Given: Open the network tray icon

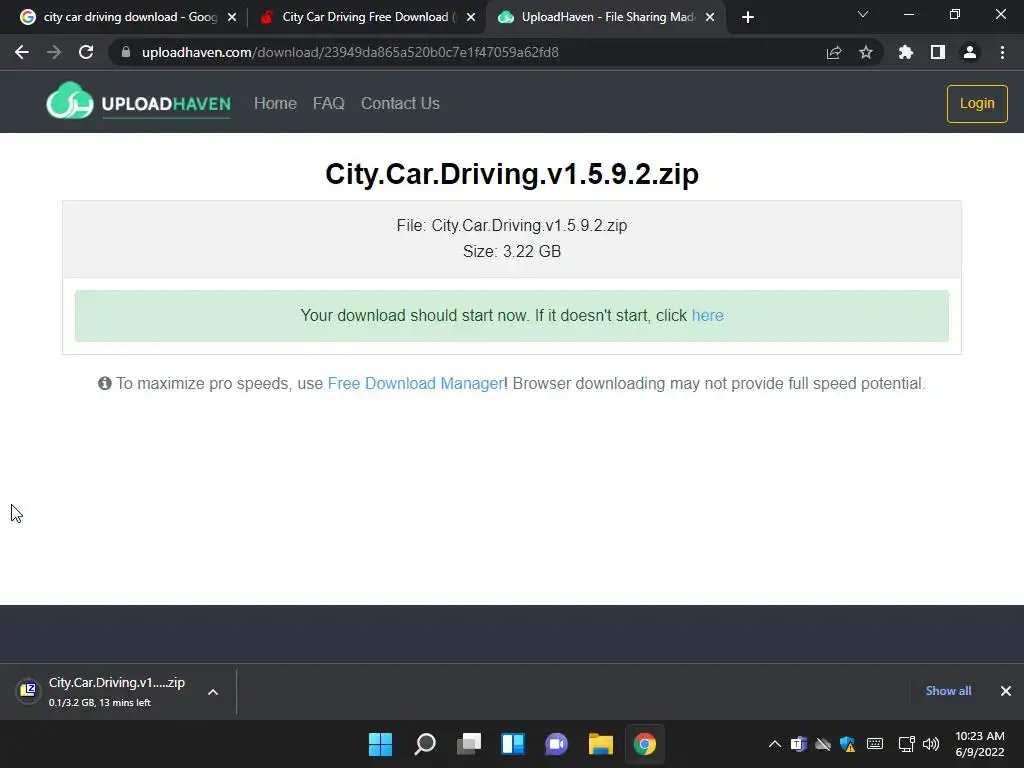Looking at the screenshot, I should click(x=906, y=744).
